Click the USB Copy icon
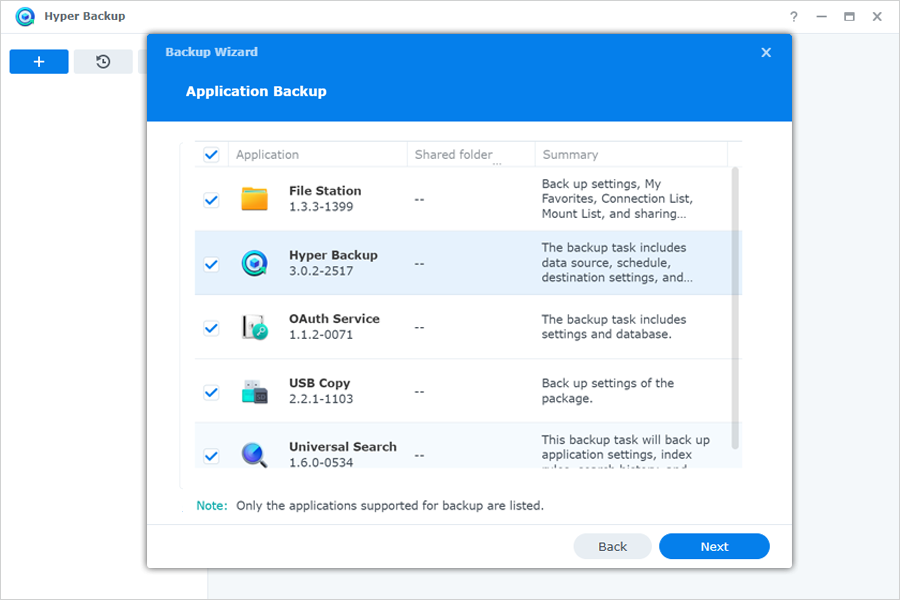Image resolution: width=900 pixels, height=600 pixels. pos(254,392)
